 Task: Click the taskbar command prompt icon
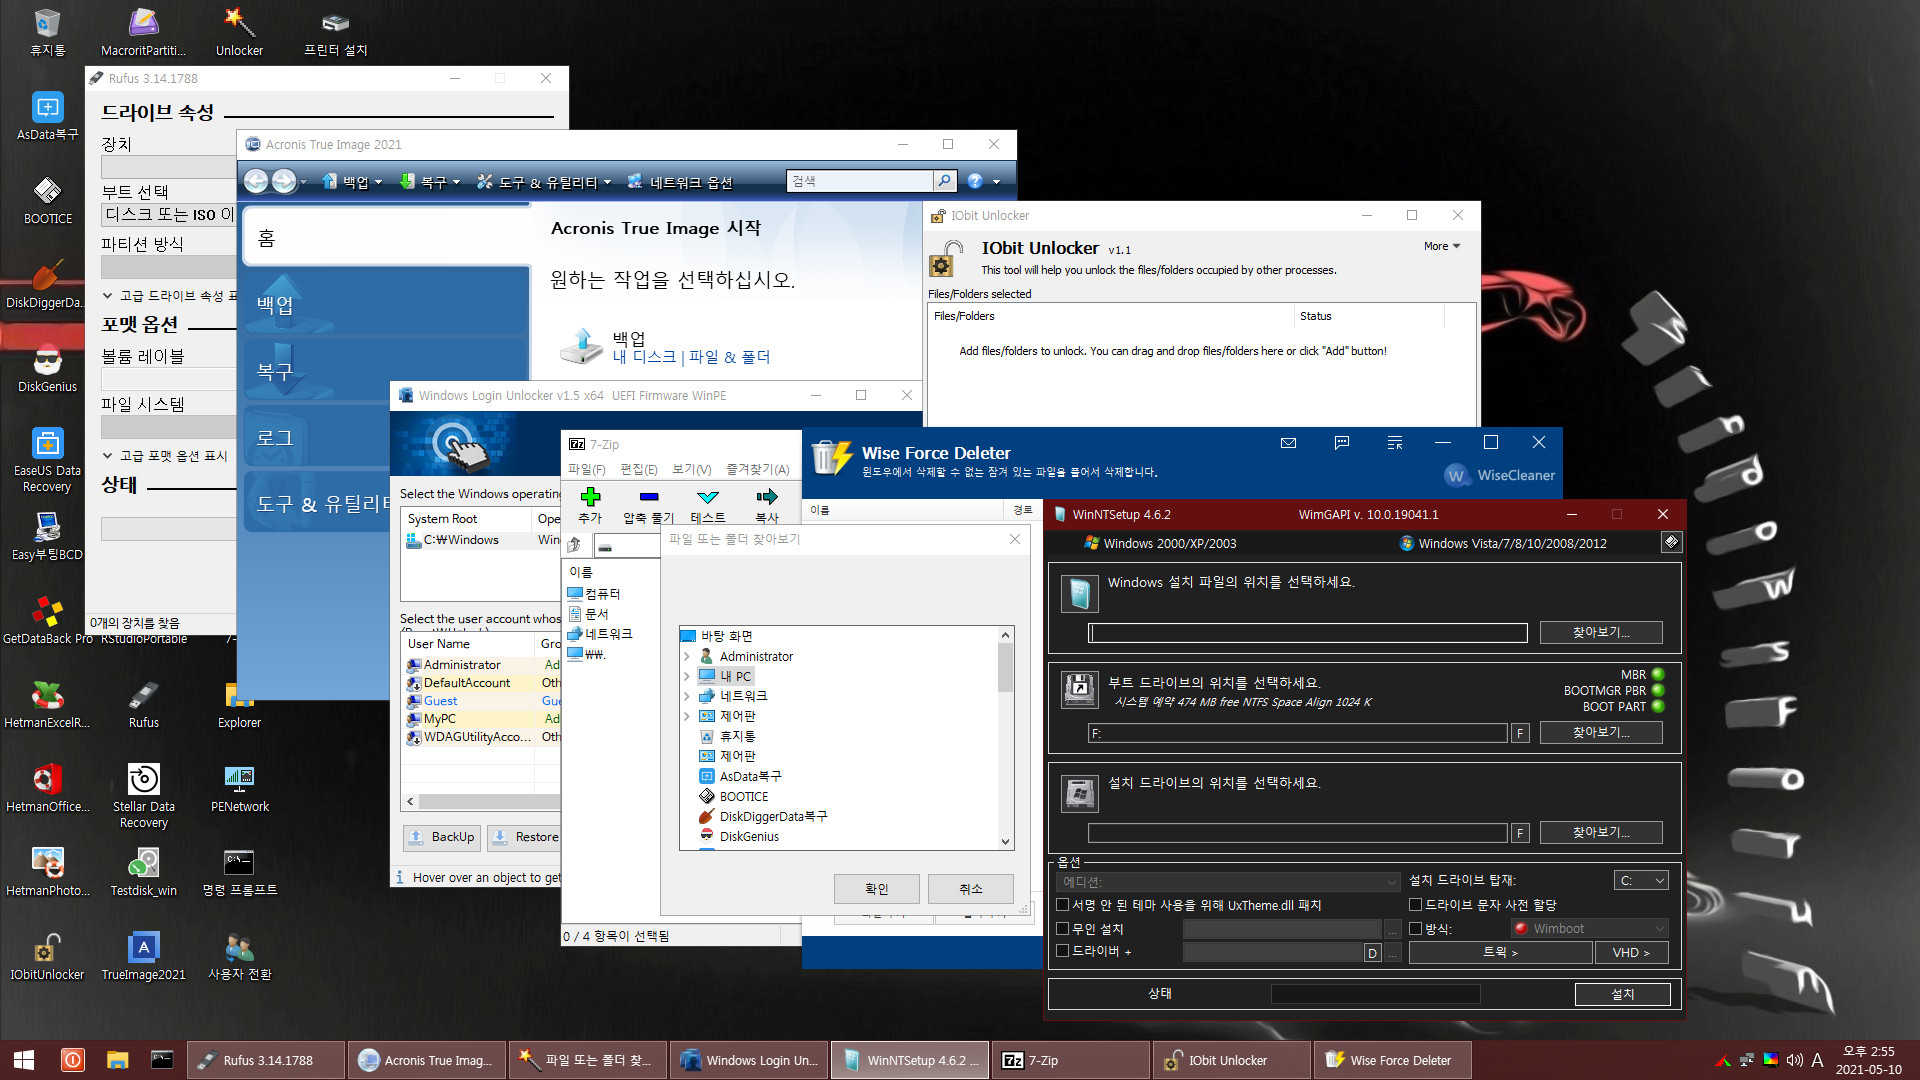click(162, 1060)
